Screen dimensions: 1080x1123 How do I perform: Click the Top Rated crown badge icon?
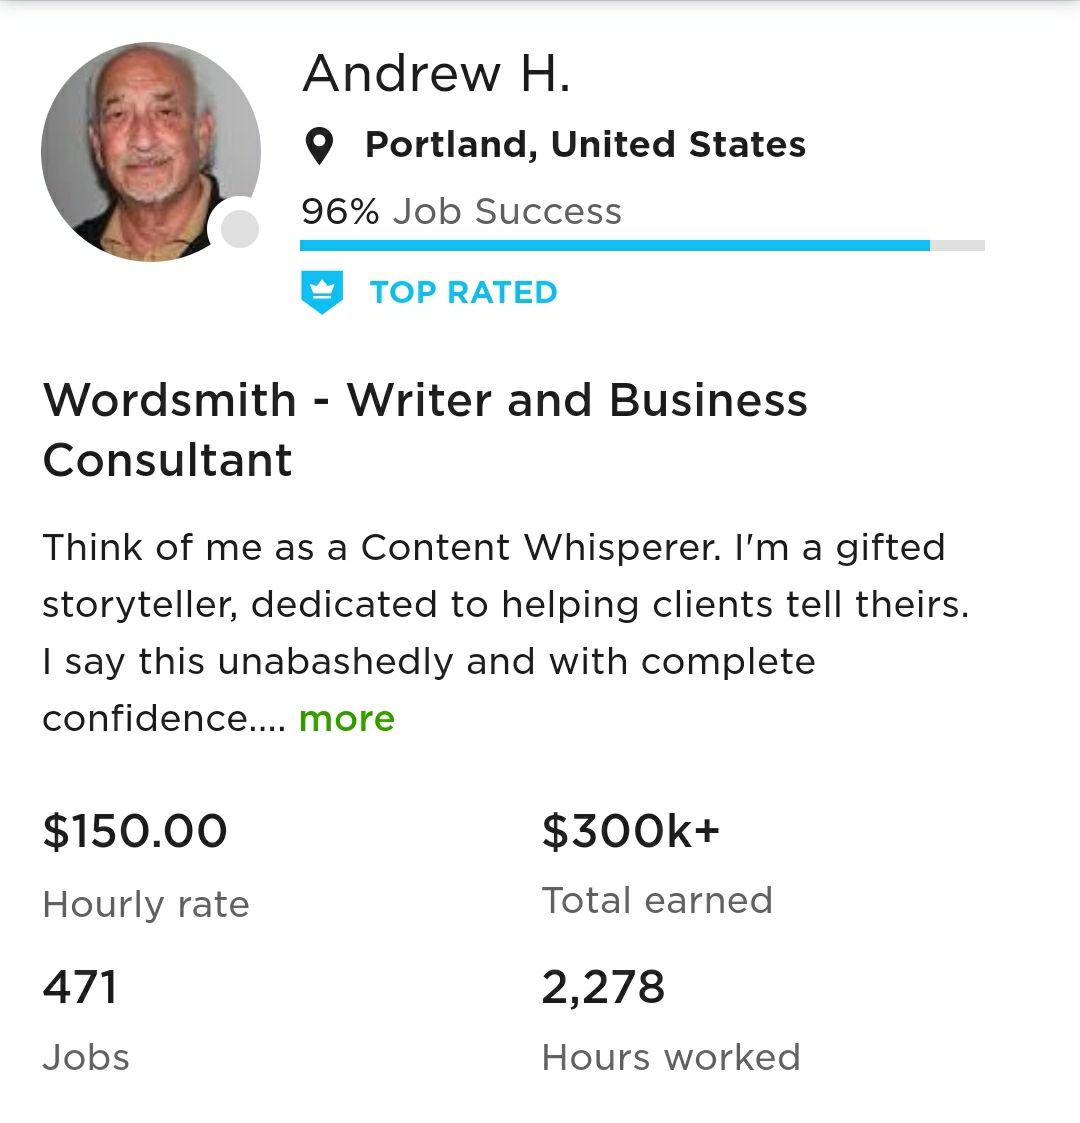322,292
